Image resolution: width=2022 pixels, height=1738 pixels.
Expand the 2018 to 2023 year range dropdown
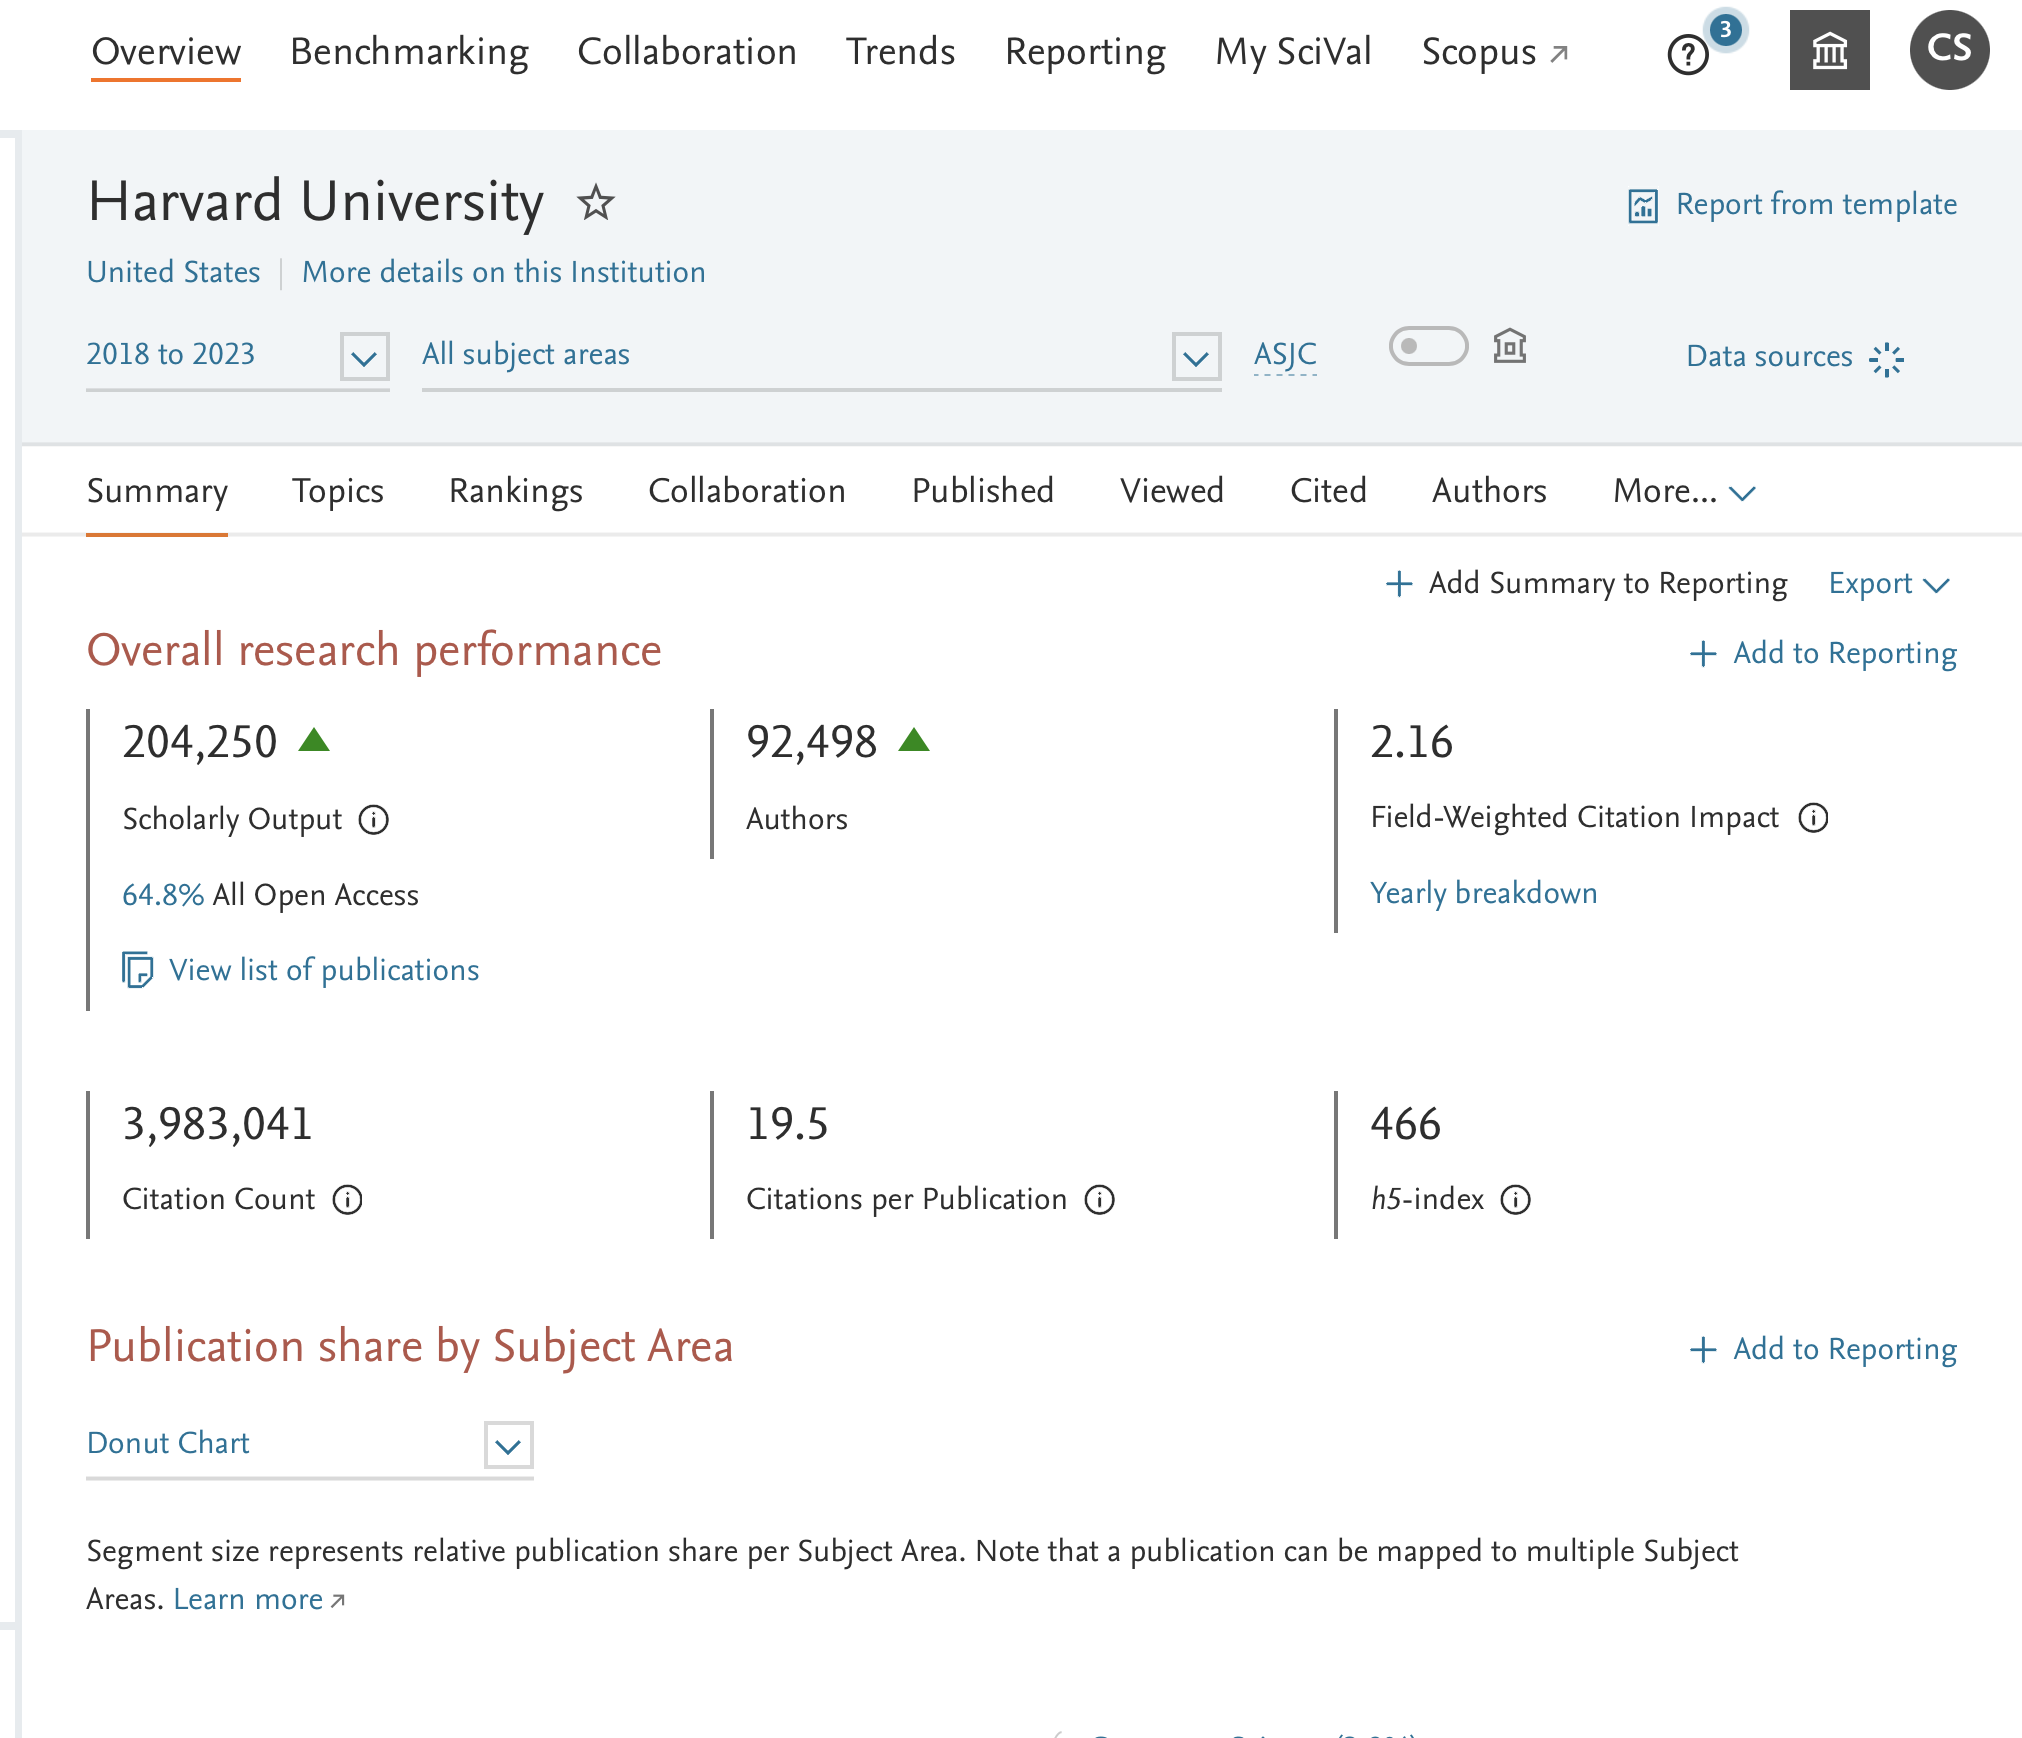[x=364, y=357]
